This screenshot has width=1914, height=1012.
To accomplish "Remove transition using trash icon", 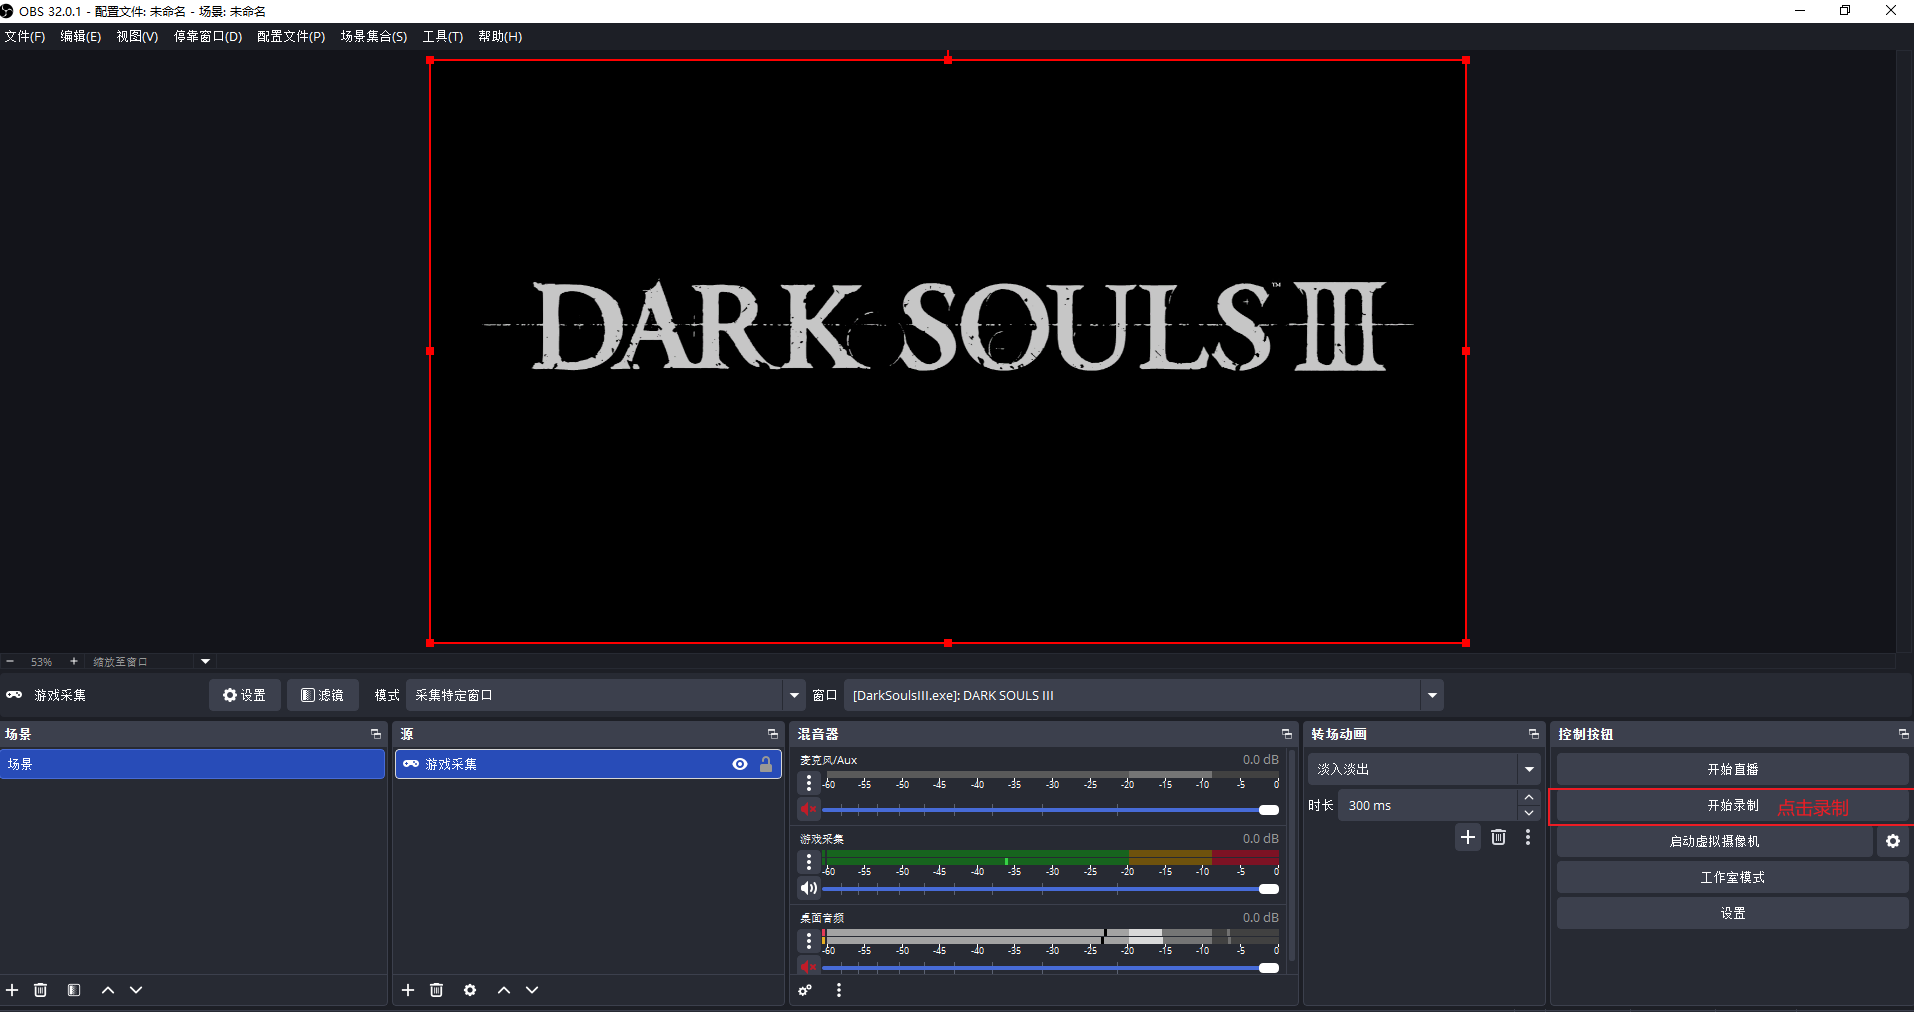I will (1498, 837).
